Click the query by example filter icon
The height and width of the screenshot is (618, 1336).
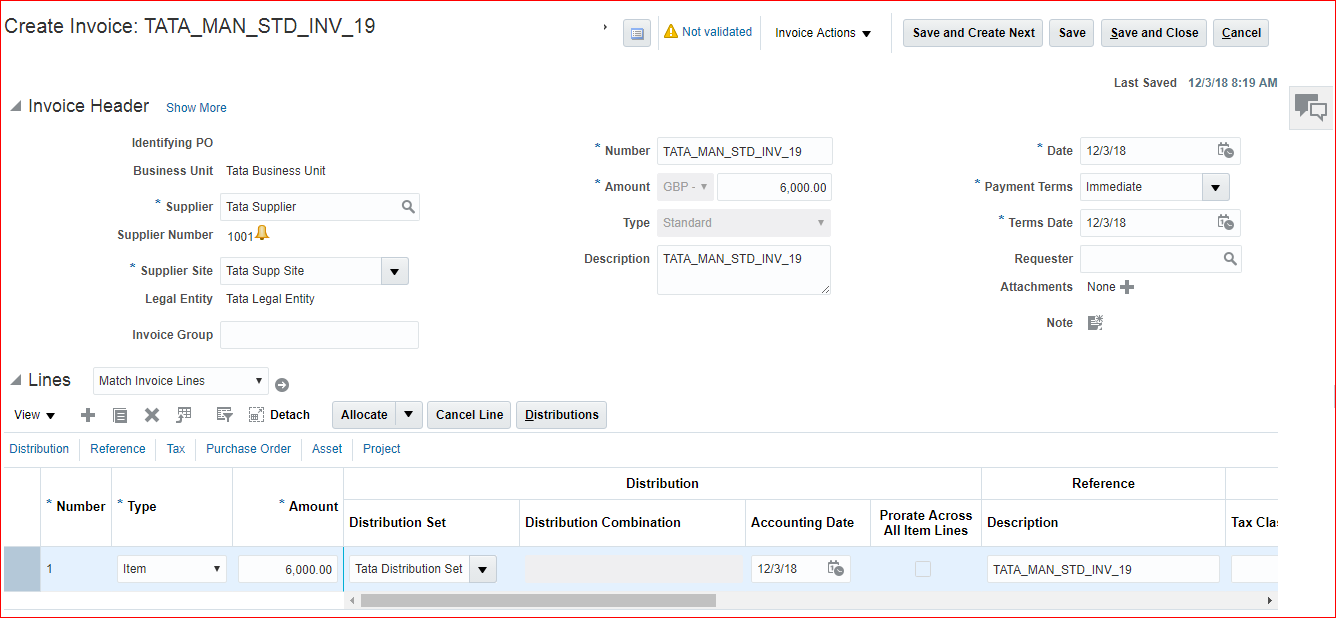[224, 415]
